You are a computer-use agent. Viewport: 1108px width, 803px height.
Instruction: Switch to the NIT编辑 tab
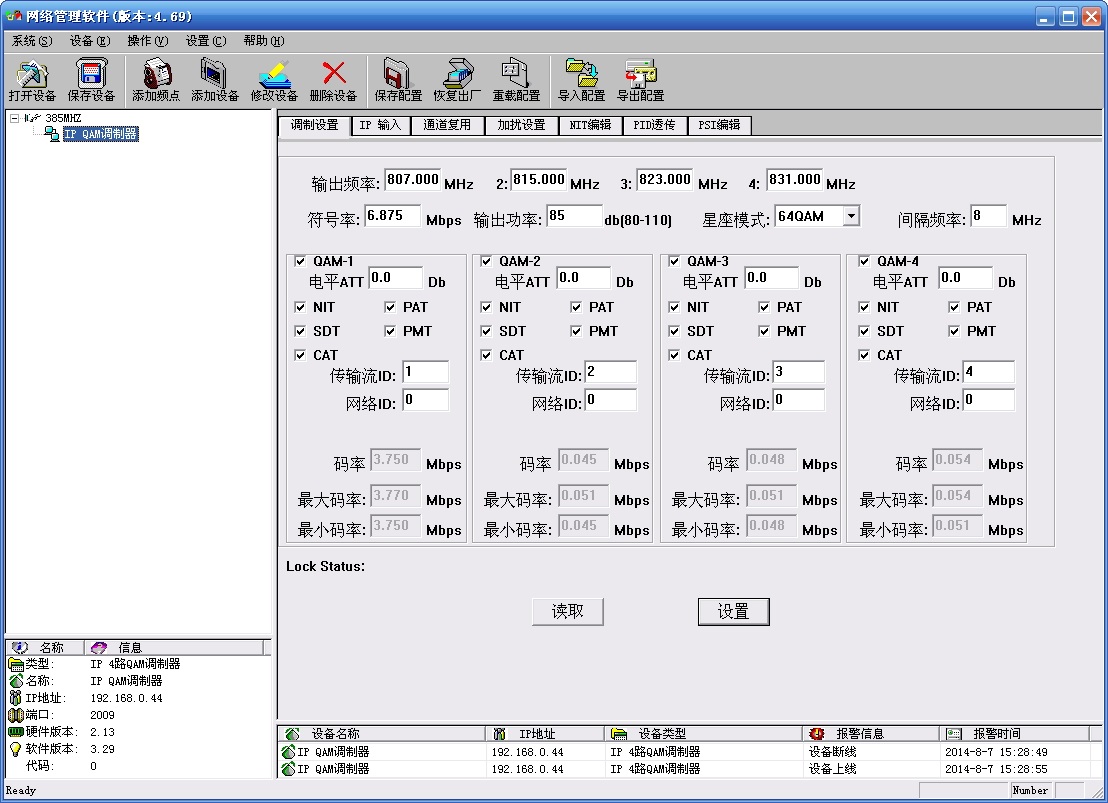[590, 125]
